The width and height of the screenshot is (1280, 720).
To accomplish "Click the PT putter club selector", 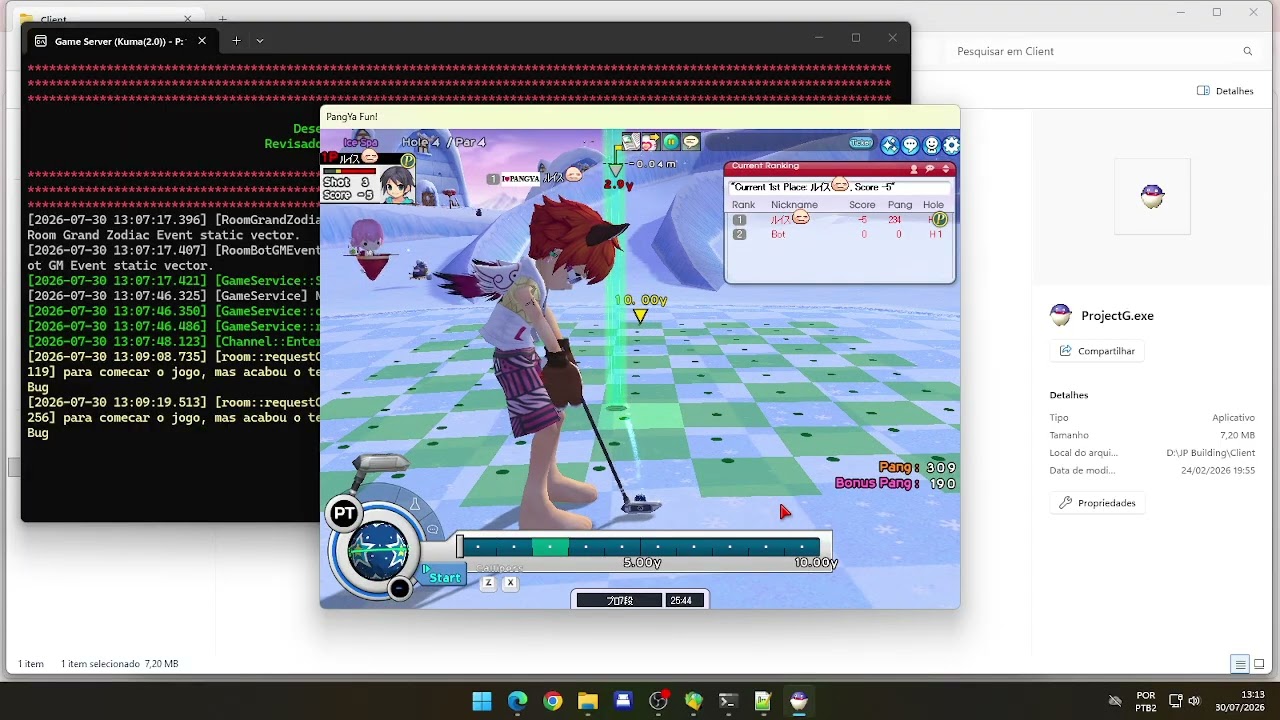I will (x=344, y=513).
